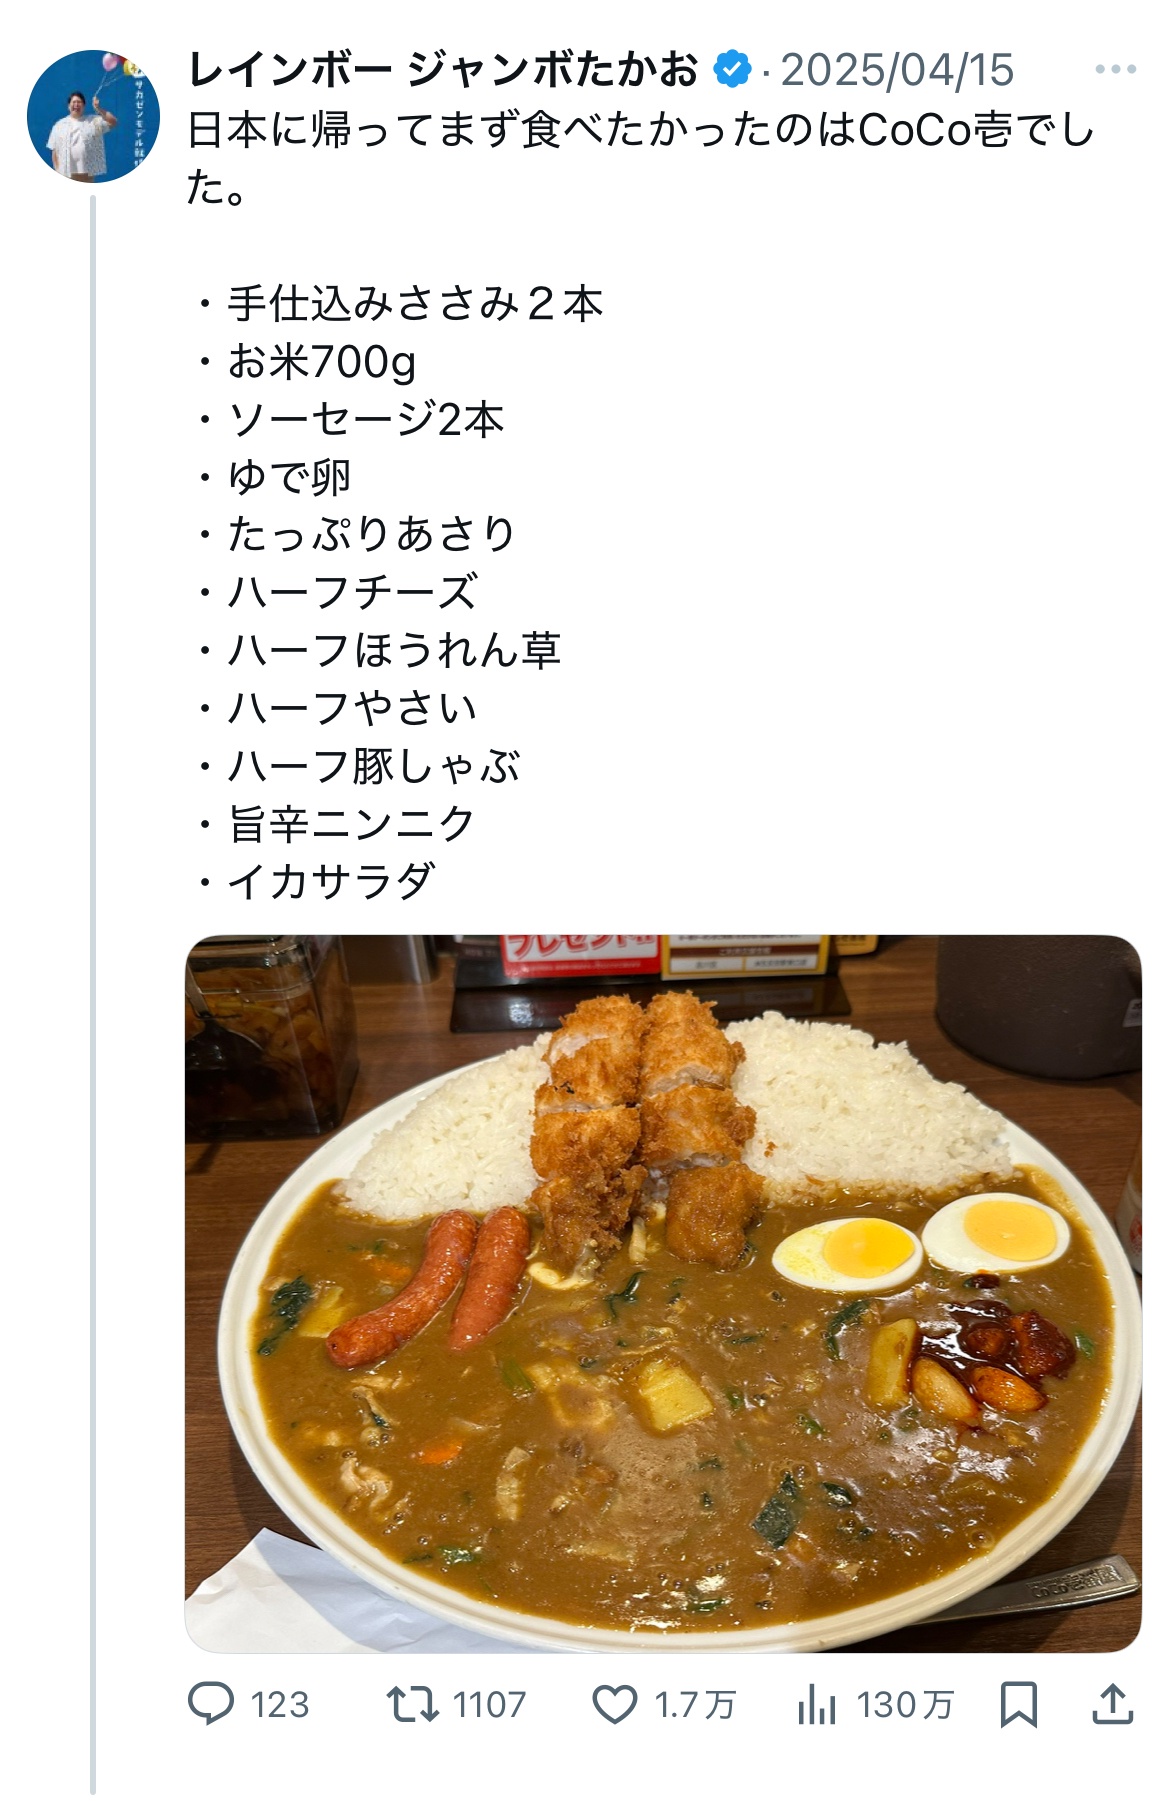Tap the 130万 views count
Screen dimensions: 1170x1801
point(905,1704)
